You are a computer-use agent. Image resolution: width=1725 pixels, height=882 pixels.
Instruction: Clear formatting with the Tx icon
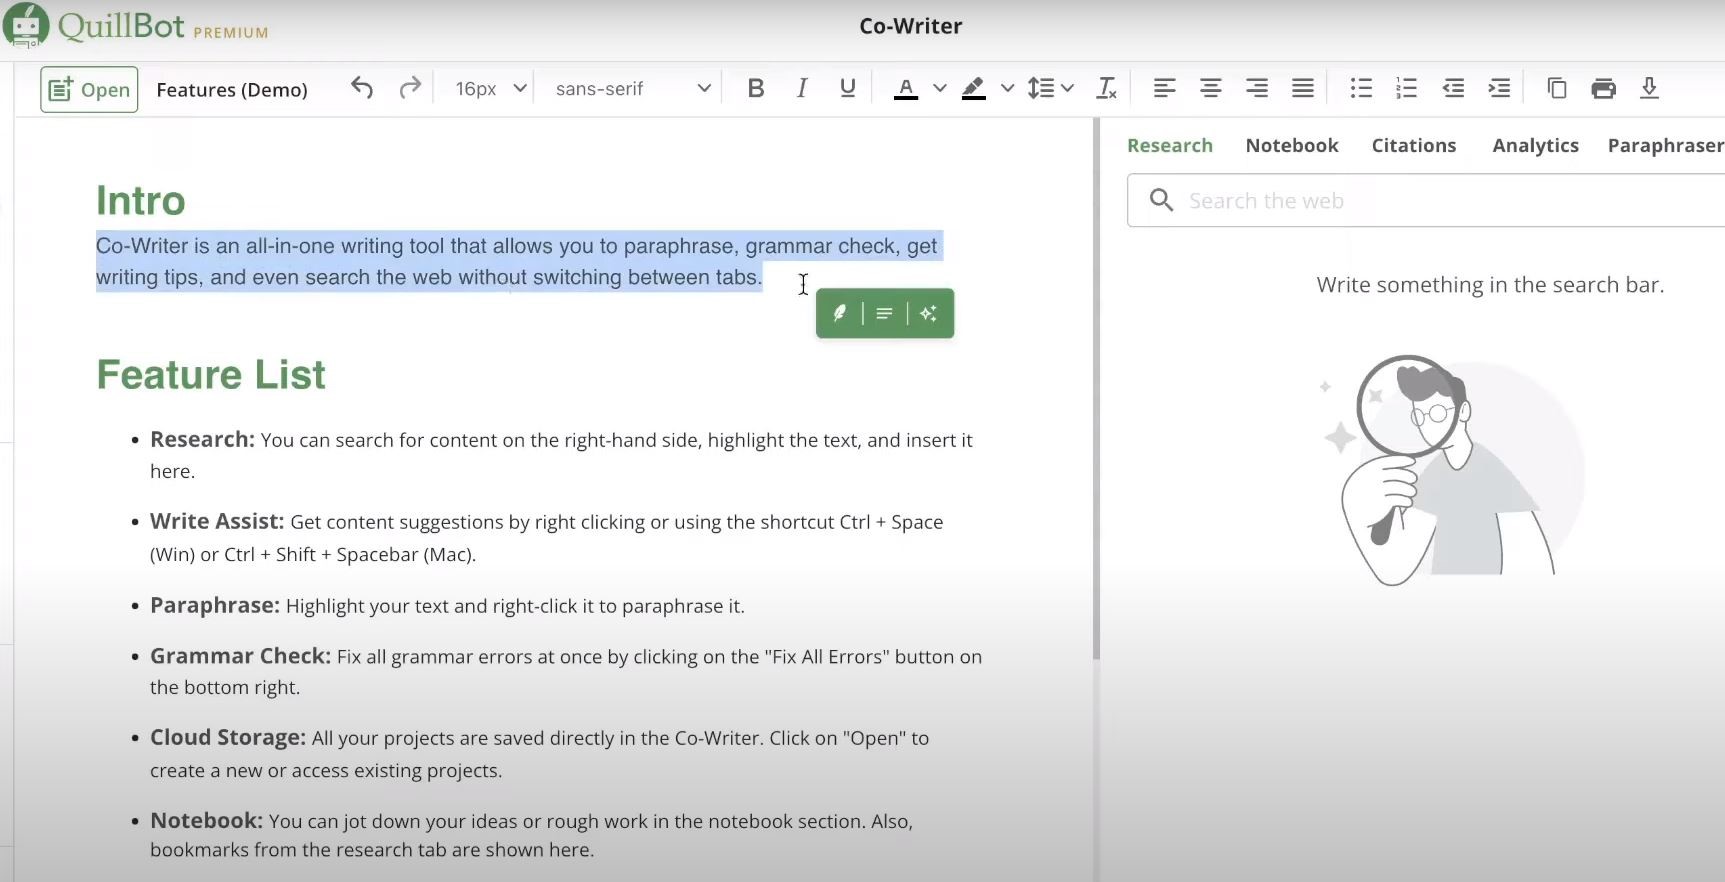pyautogui.click(x=1106, y=89)
